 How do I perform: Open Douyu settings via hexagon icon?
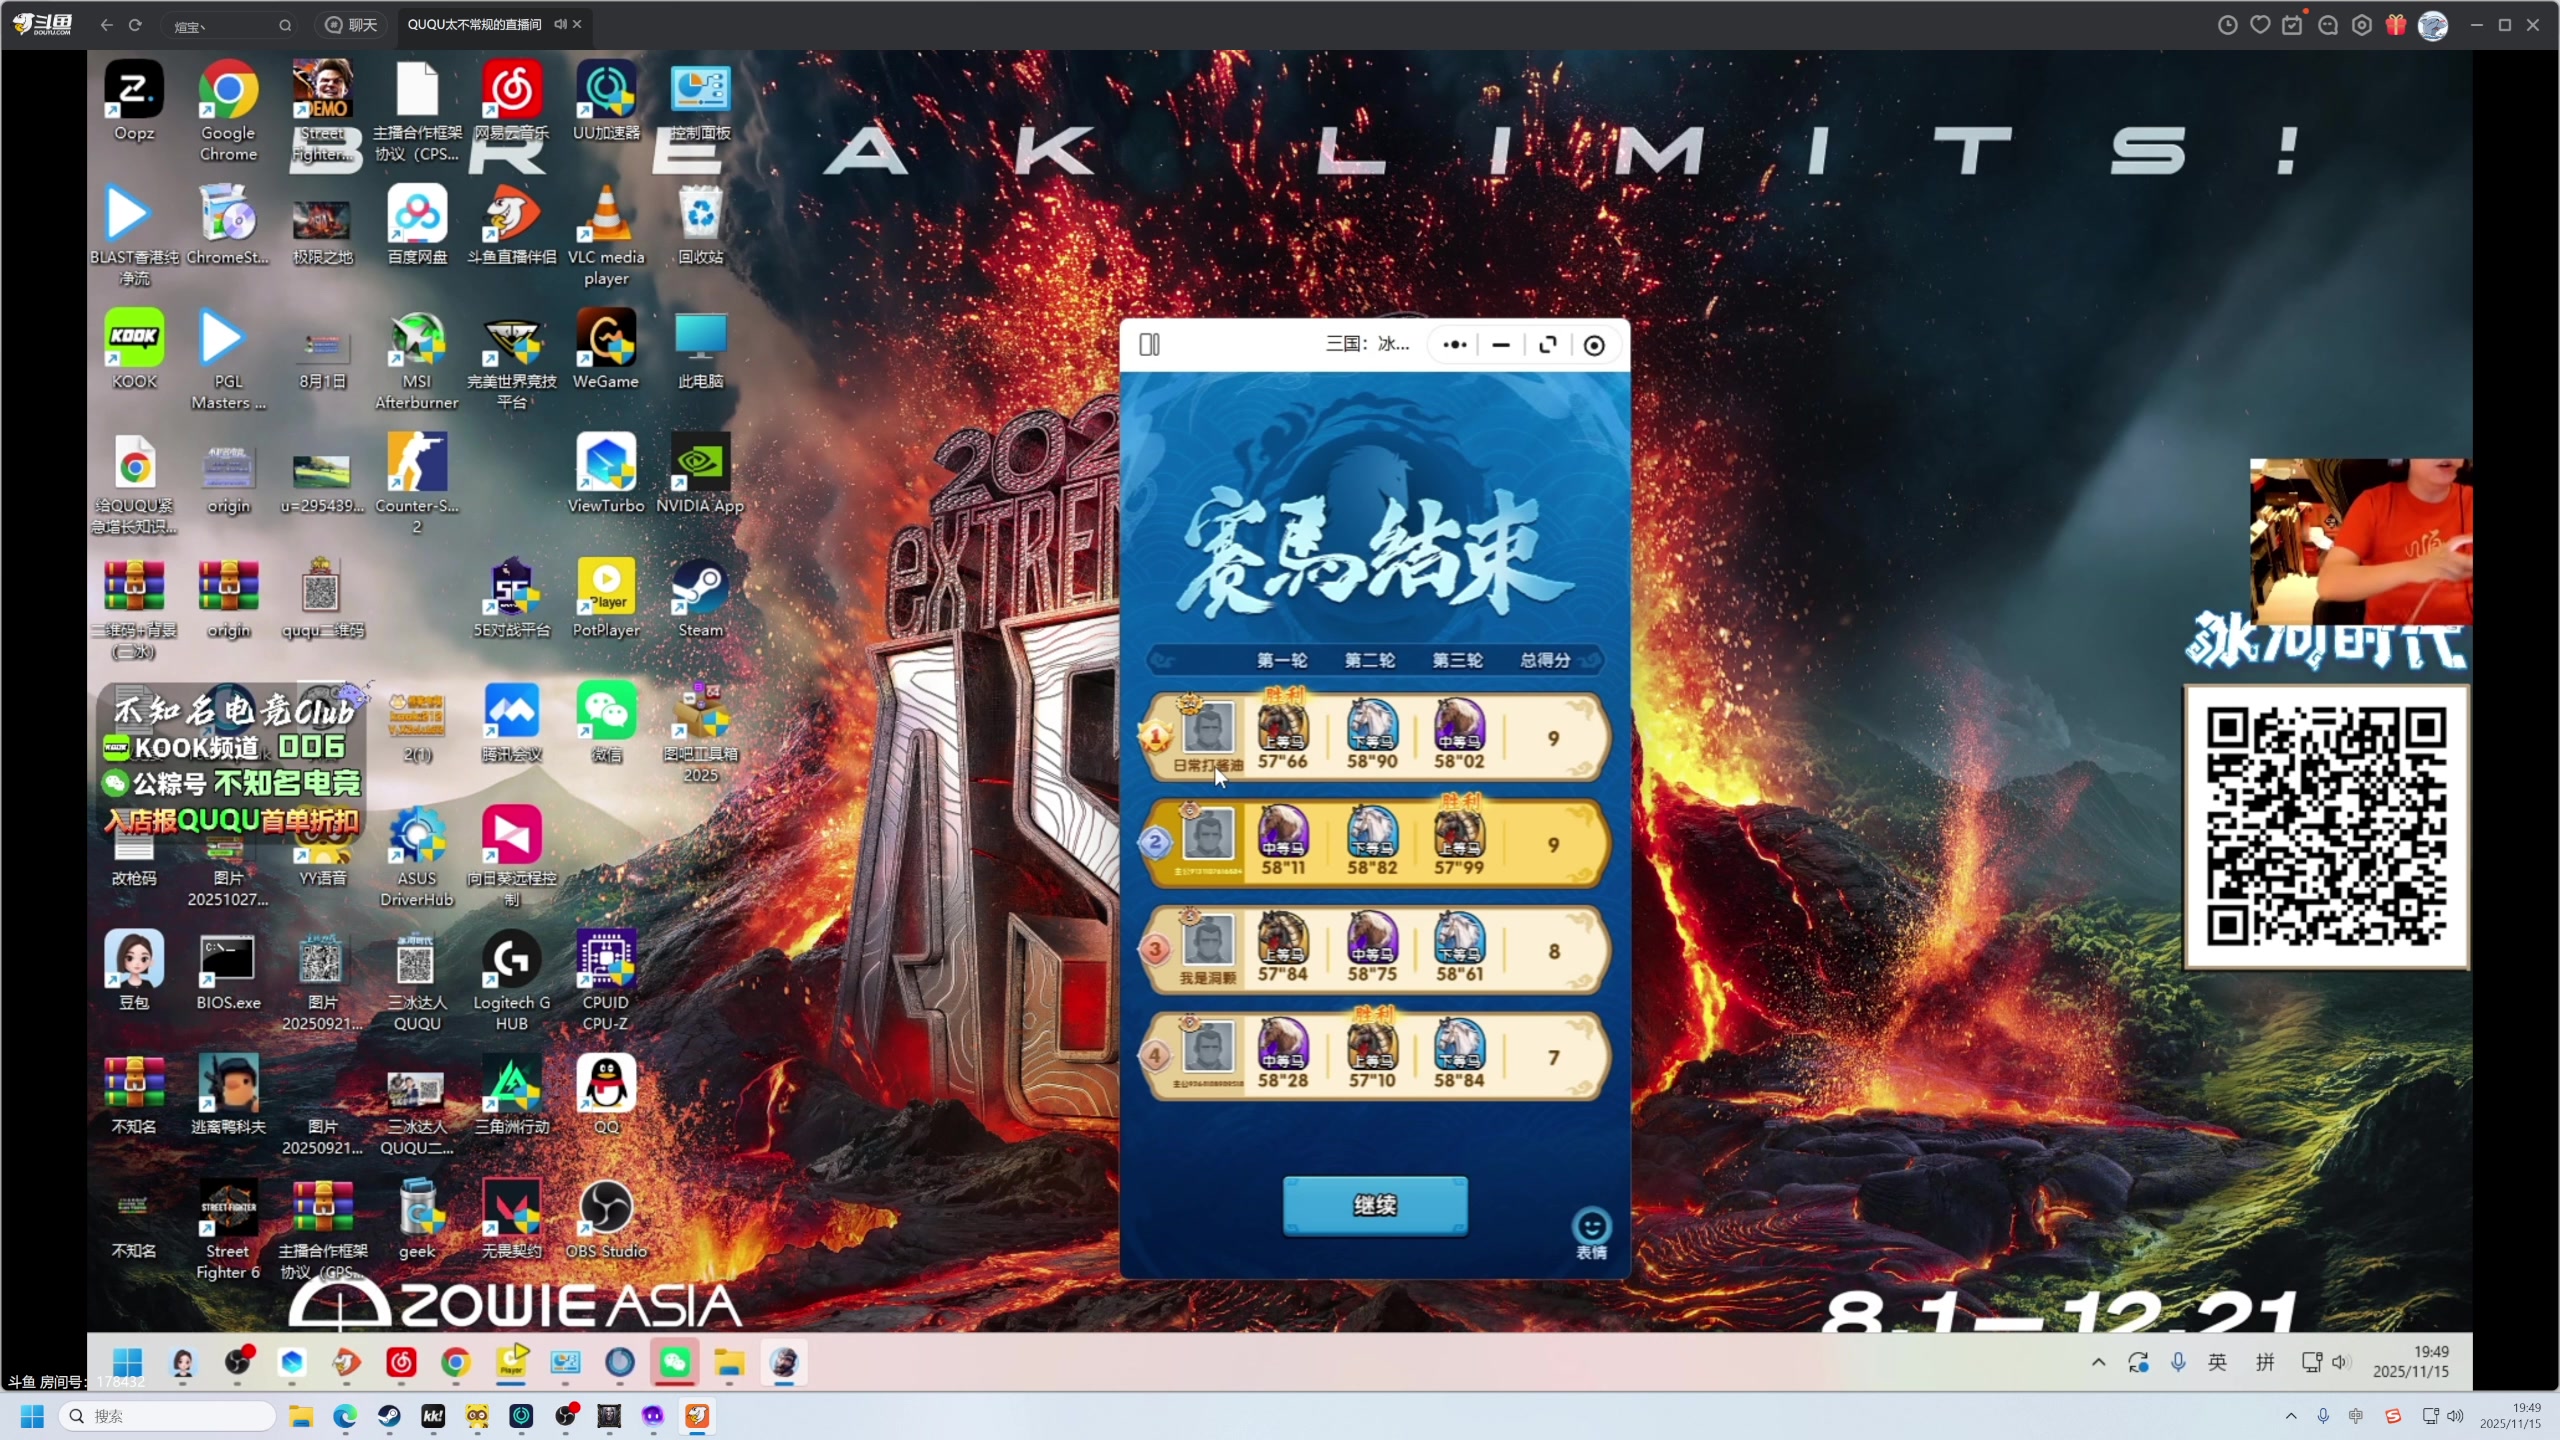pyautogui.click(x=2361, y=24)
